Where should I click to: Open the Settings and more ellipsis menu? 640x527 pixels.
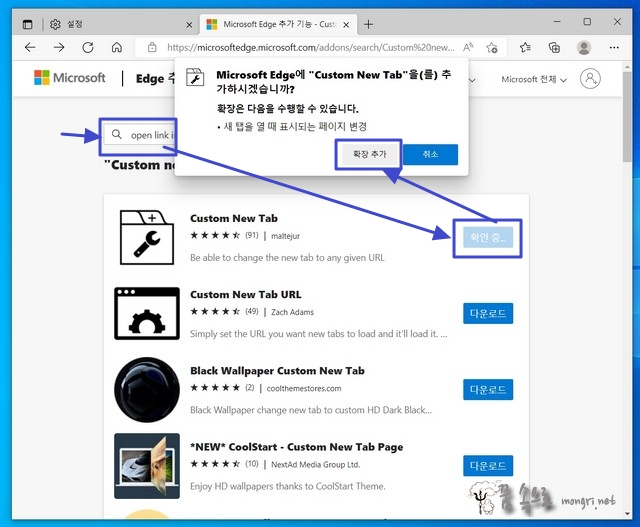click(x=614, y=48)
